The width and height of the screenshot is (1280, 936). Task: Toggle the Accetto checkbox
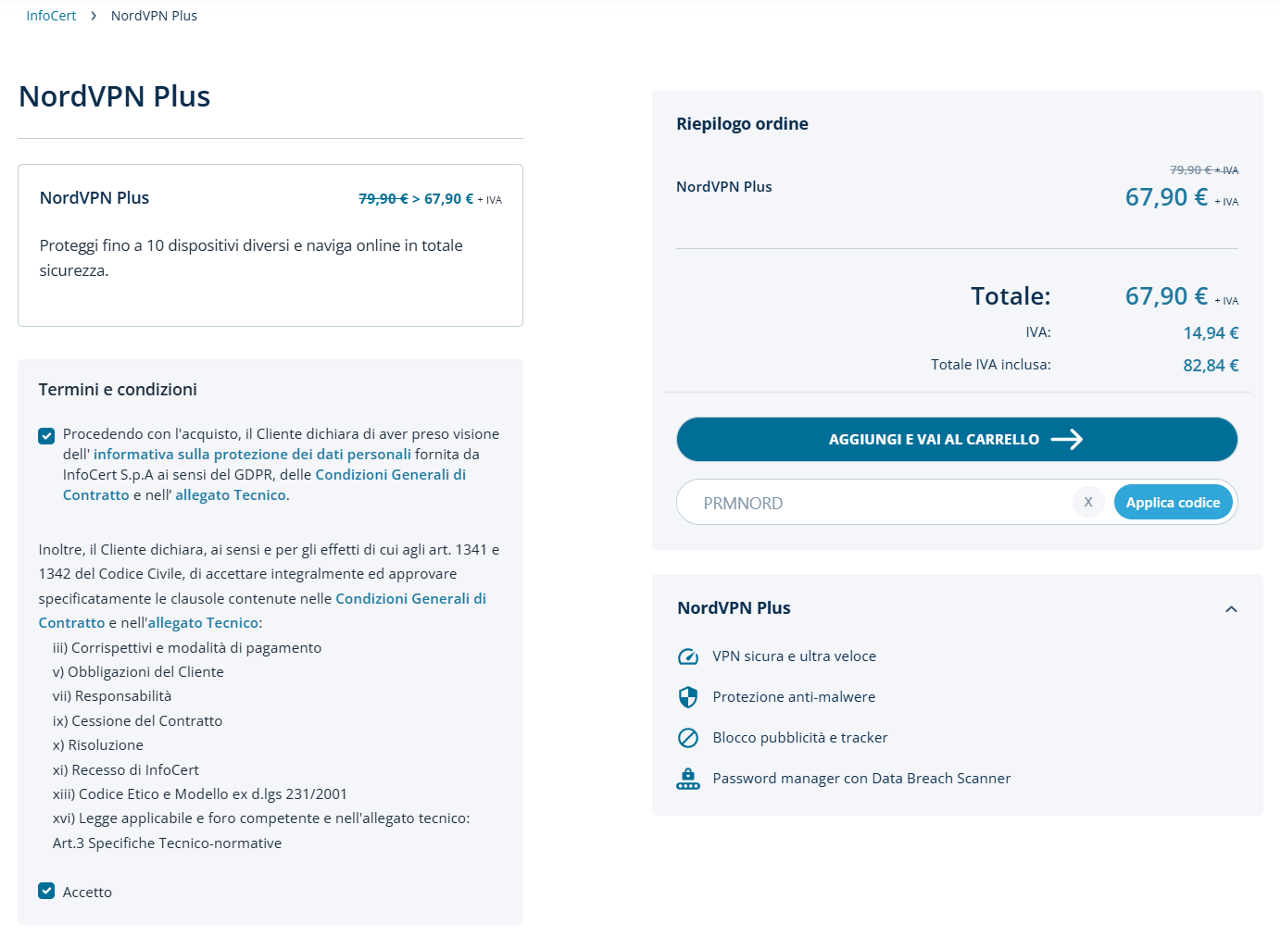point(46,891)
